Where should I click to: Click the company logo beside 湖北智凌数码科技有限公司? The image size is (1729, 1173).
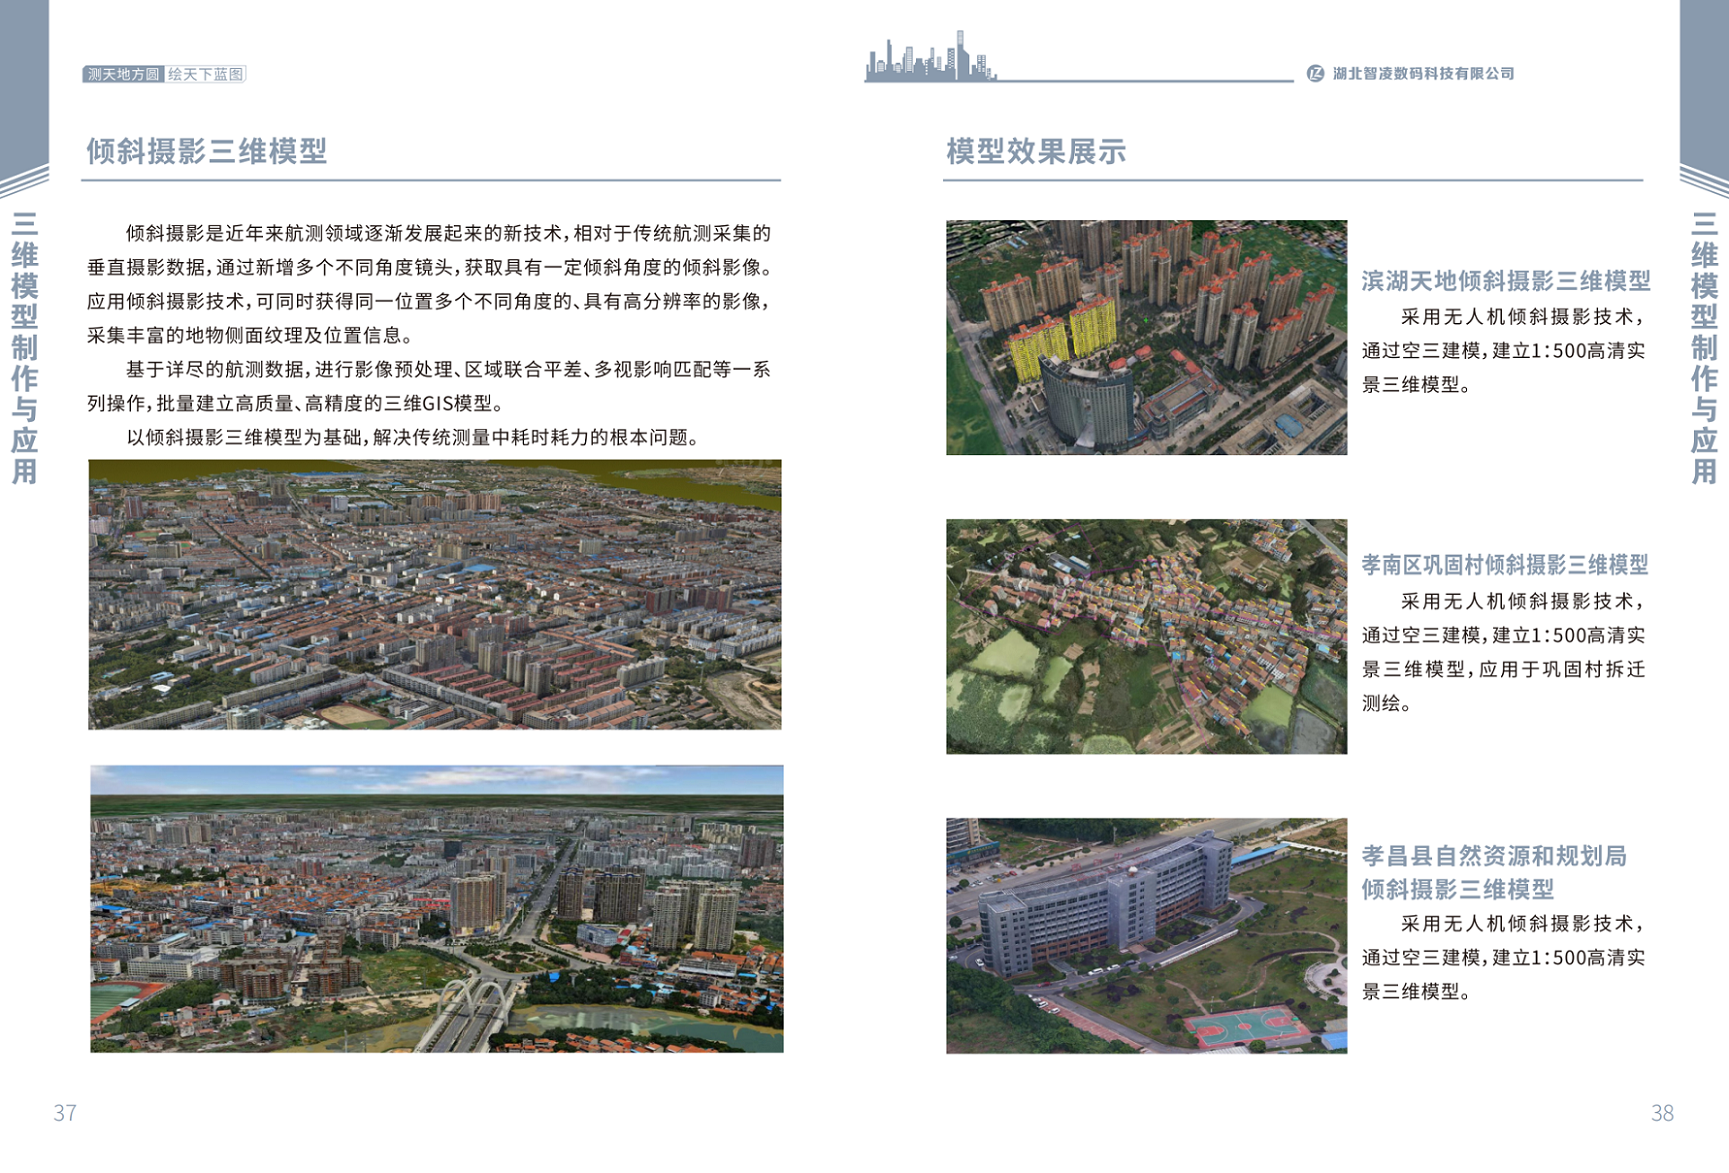(x=1315, y=73)
